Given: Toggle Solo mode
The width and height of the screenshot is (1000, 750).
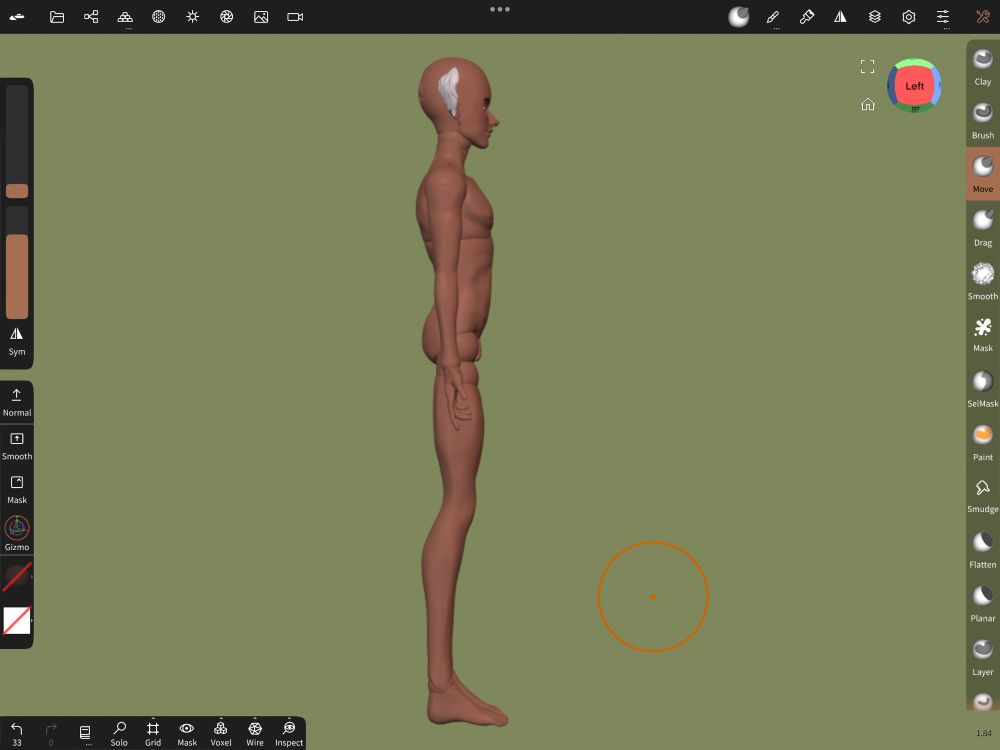Looking at the screenshot, I should pyautogui.click(x=119, y=732).
